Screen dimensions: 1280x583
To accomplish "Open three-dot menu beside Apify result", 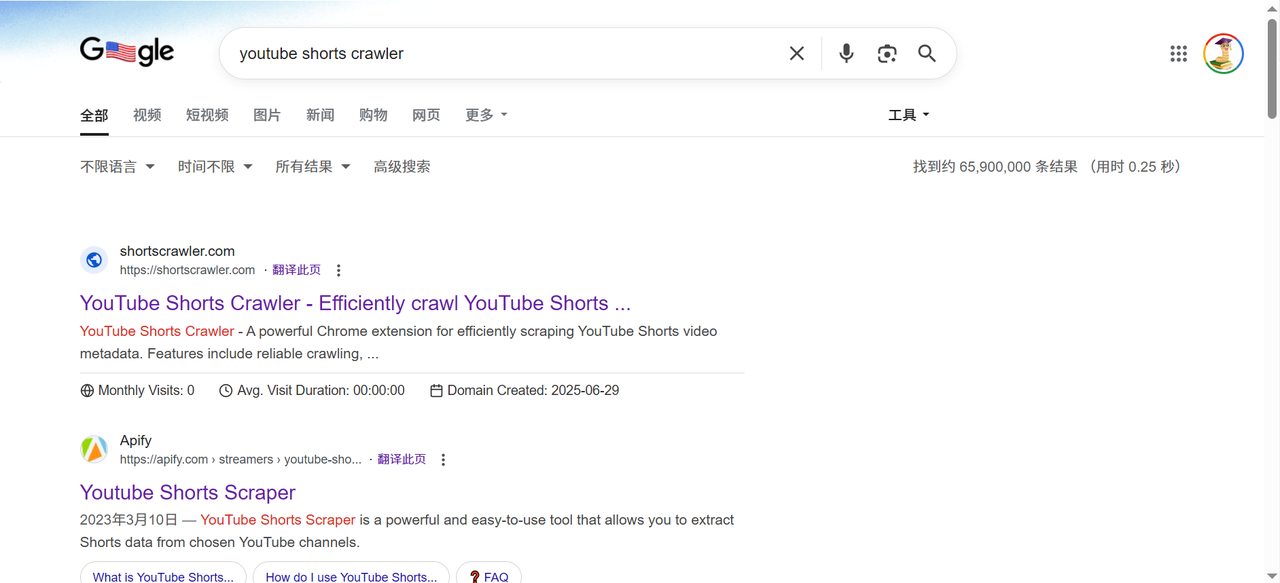I will (x=443, y=459).
